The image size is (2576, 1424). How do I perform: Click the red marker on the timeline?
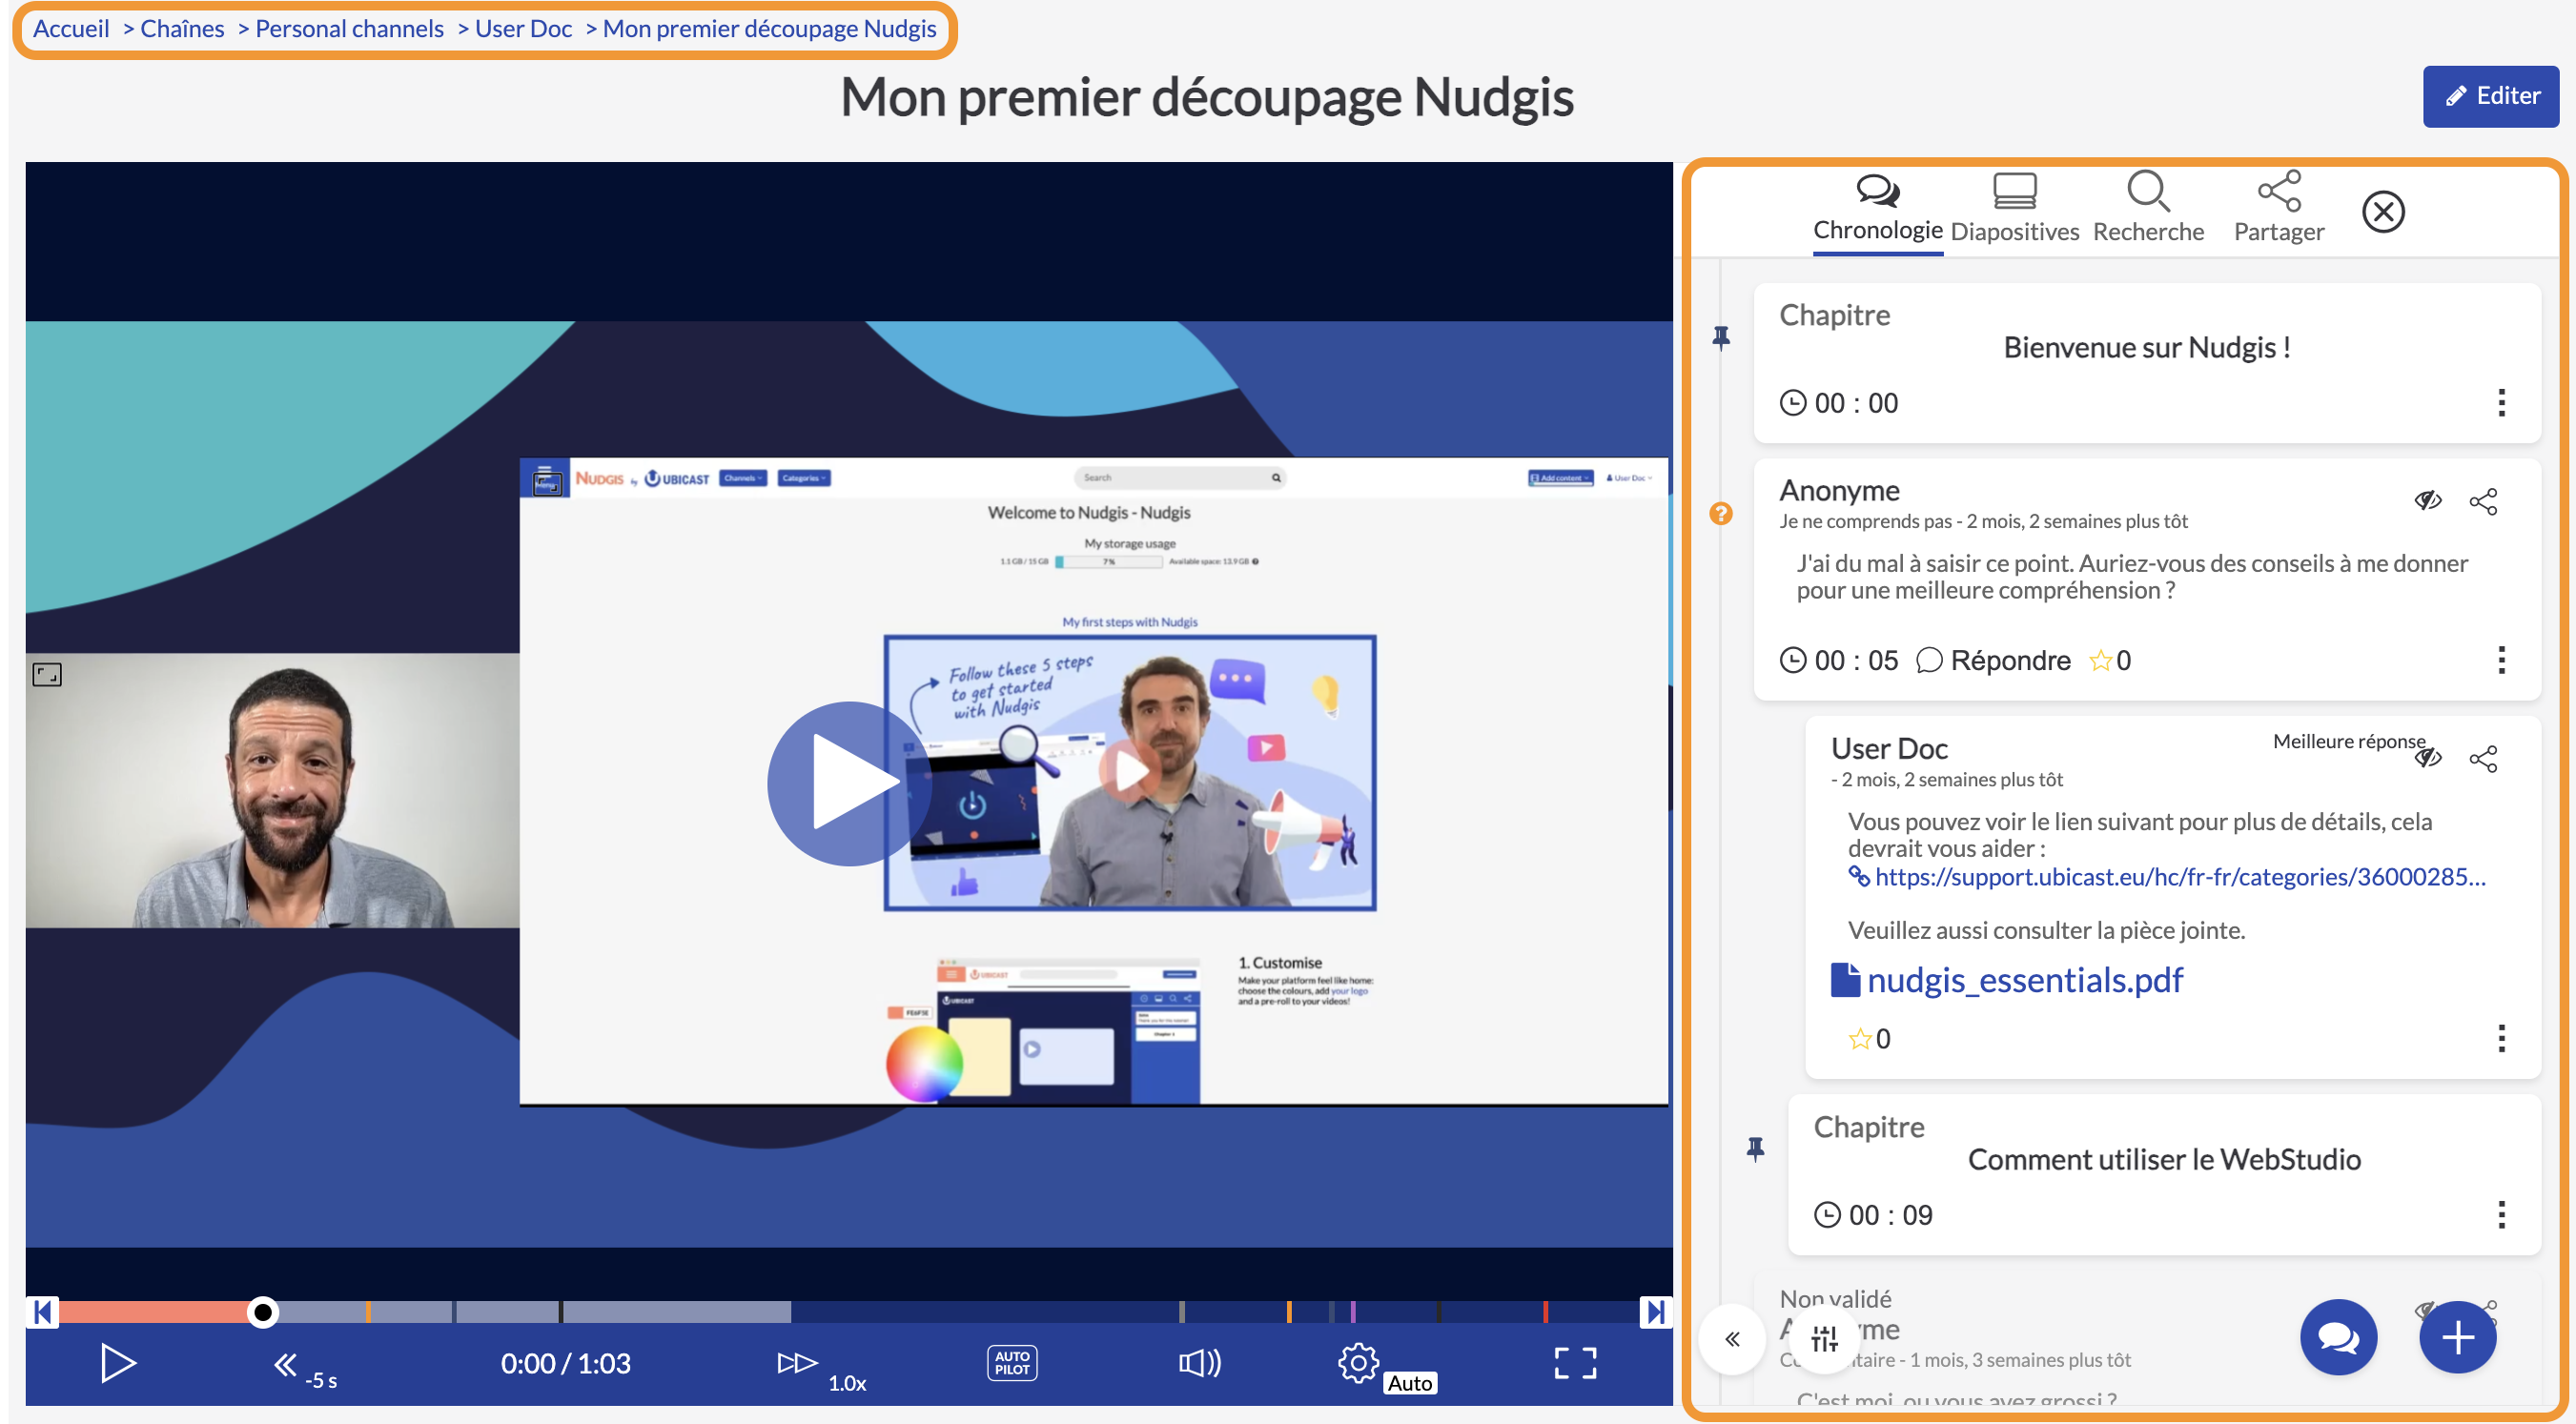click(1545, 1311)
